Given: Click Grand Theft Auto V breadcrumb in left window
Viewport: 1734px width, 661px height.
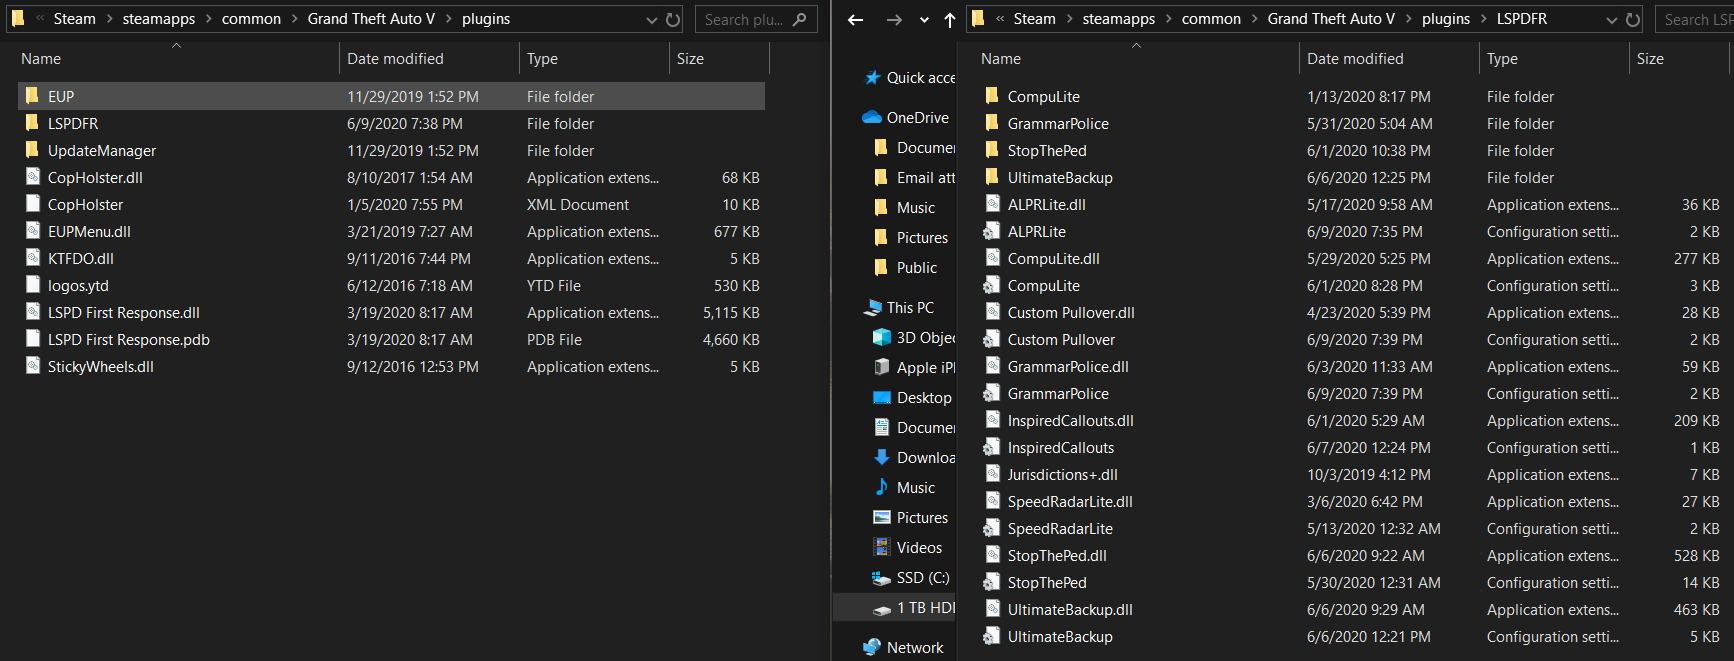Looking at the screenshot, I should 371,19.
